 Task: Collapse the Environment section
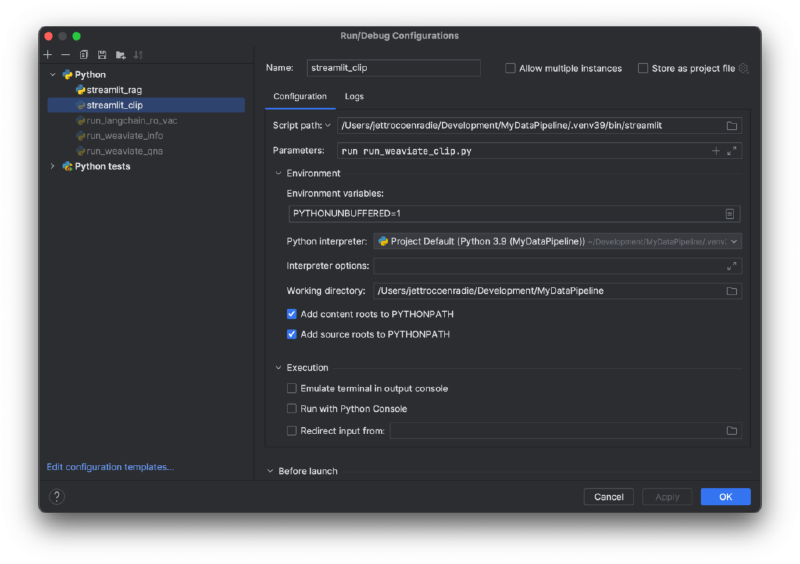pos(279,174)
